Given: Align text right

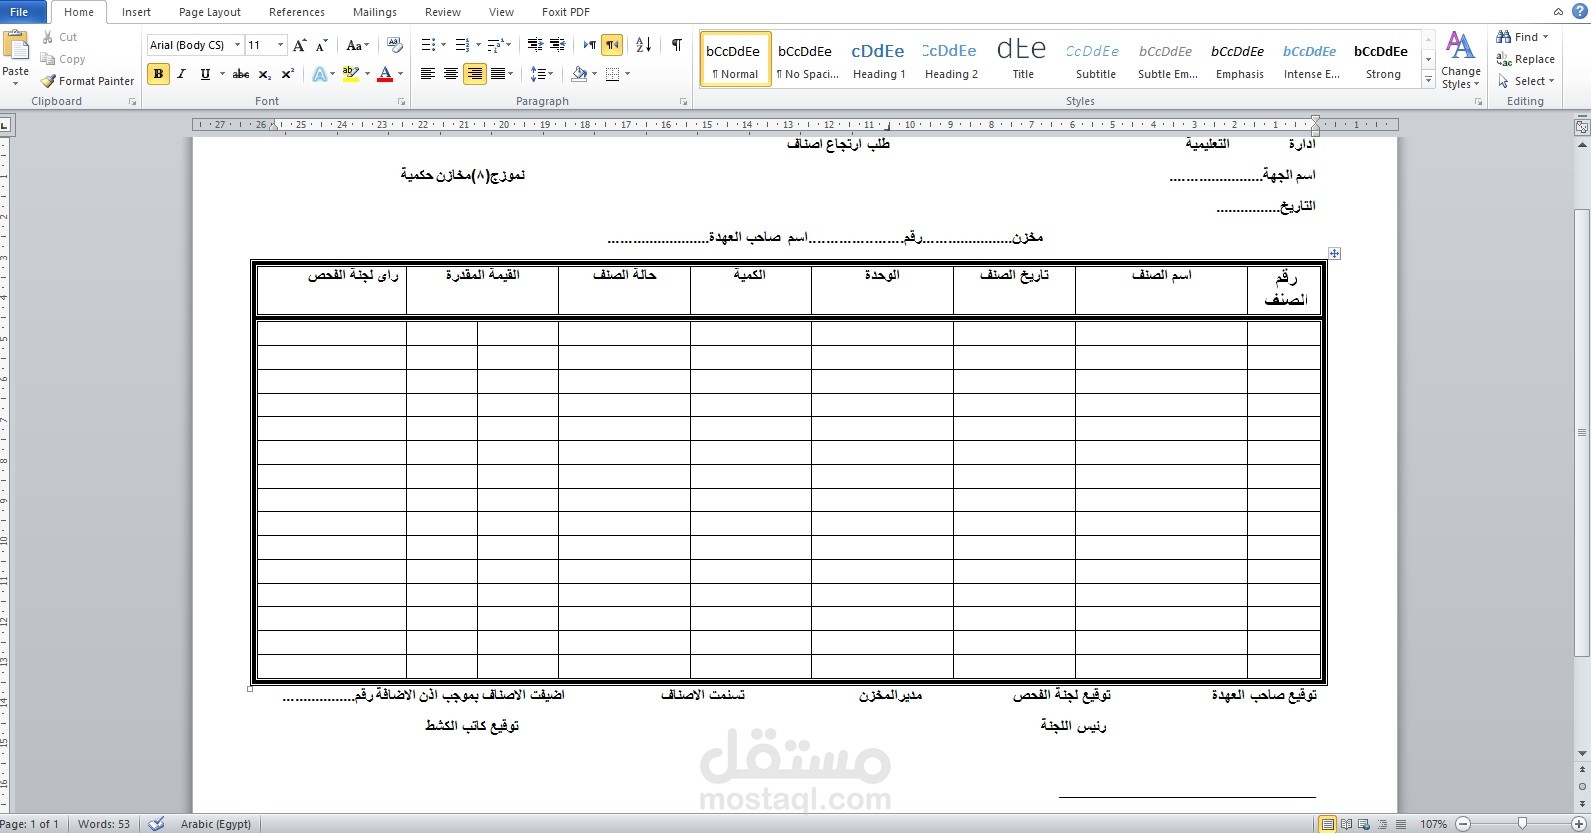Looking at the screenshot, I should coord(475,74).
